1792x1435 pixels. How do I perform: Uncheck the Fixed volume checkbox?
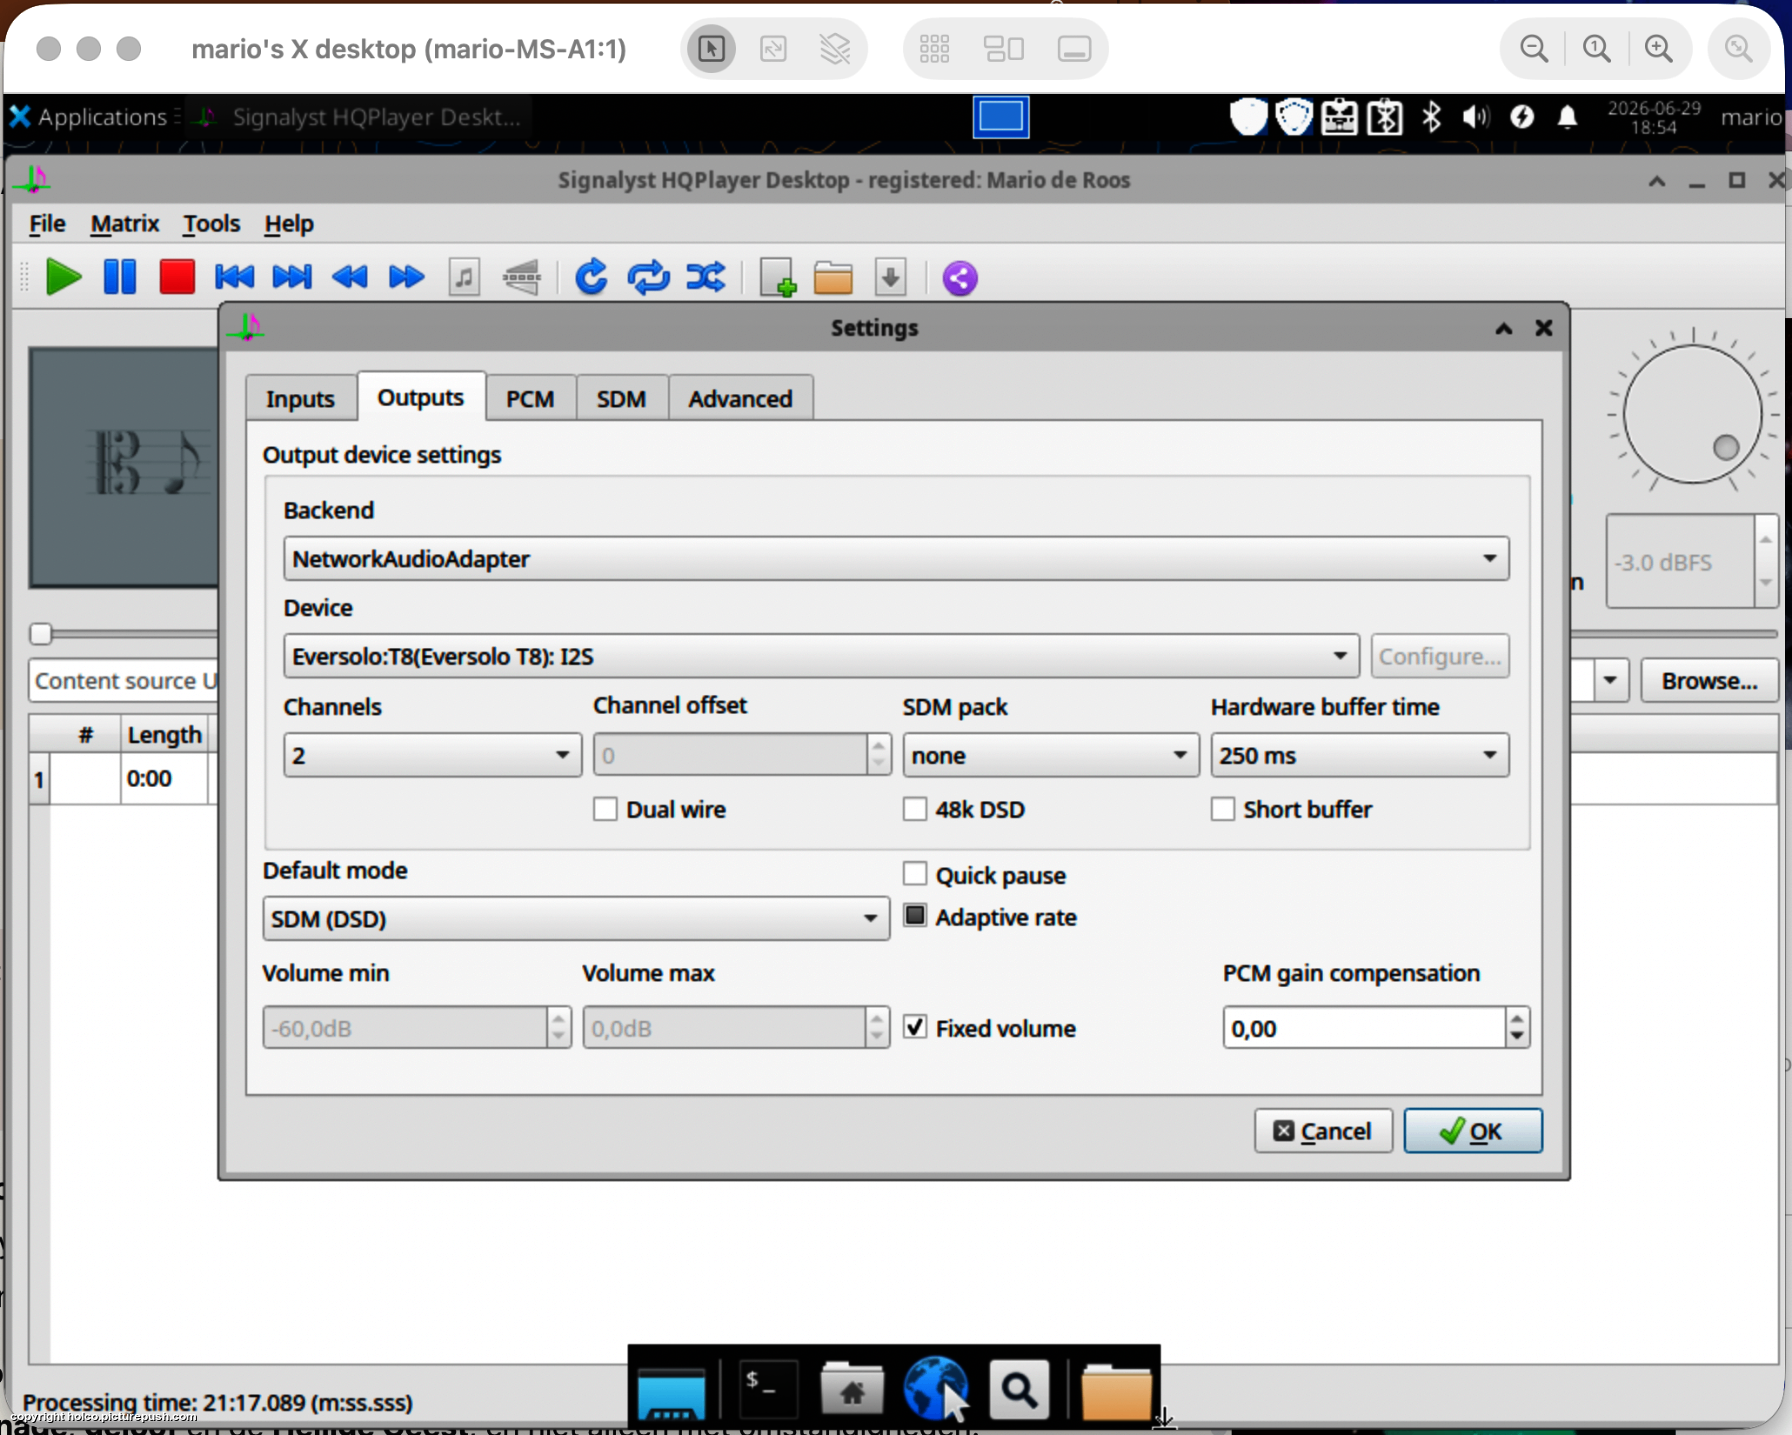pyautogui.click(x=915, y=1027)
